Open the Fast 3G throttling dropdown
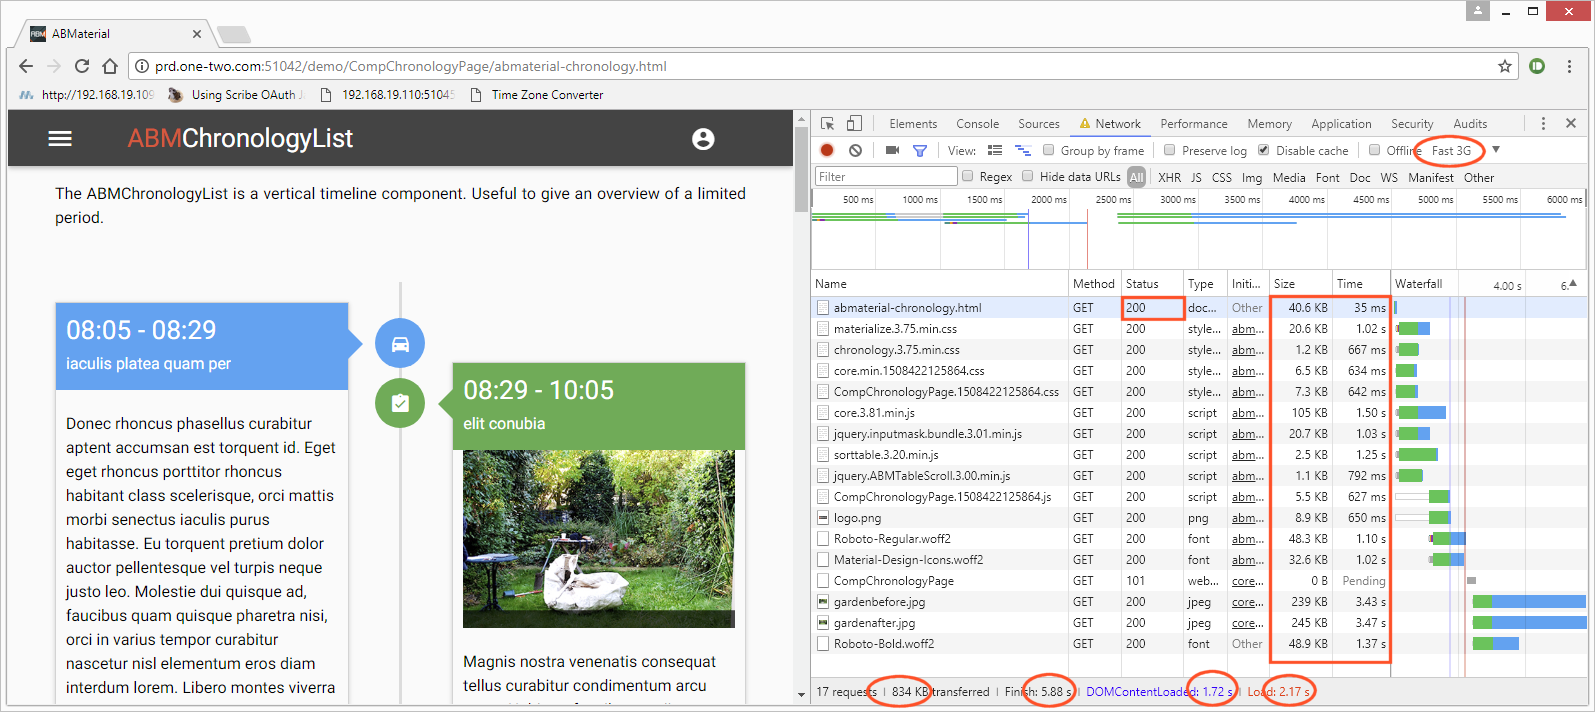Image resolution: width=1595 pixels, height=712 pixels. (x=1466, y=150)
